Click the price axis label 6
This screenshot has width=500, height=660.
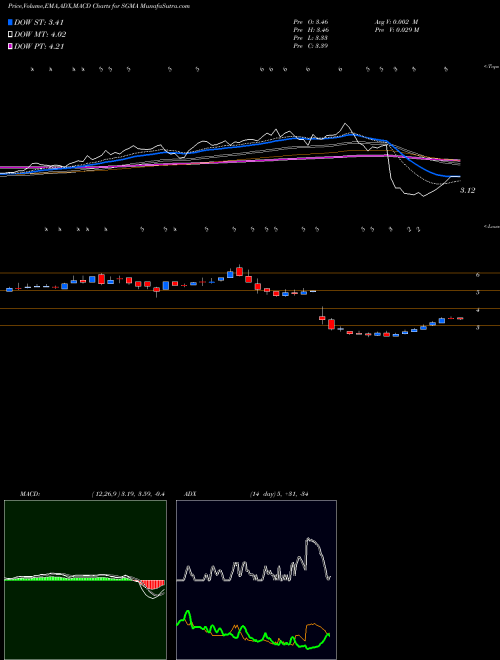pos(478,275)
